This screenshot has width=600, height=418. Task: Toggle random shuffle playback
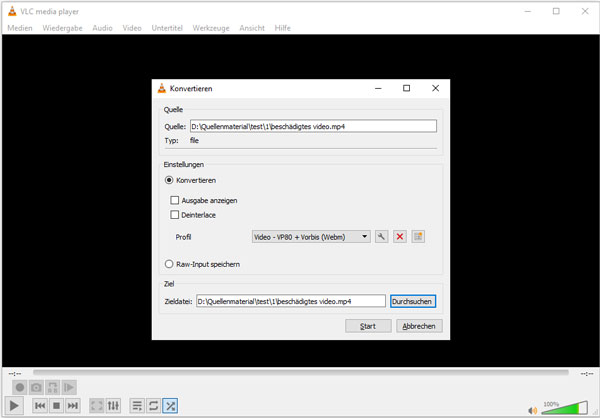click(x=170, y=405)
